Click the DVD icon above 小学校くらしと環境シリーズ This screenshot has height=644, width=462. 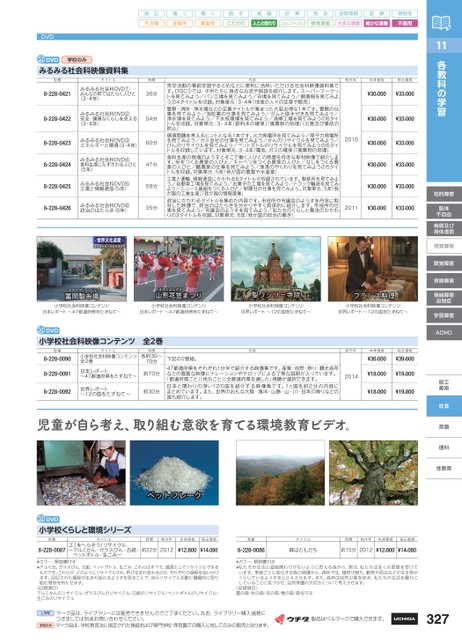click(x=48, y=519)
